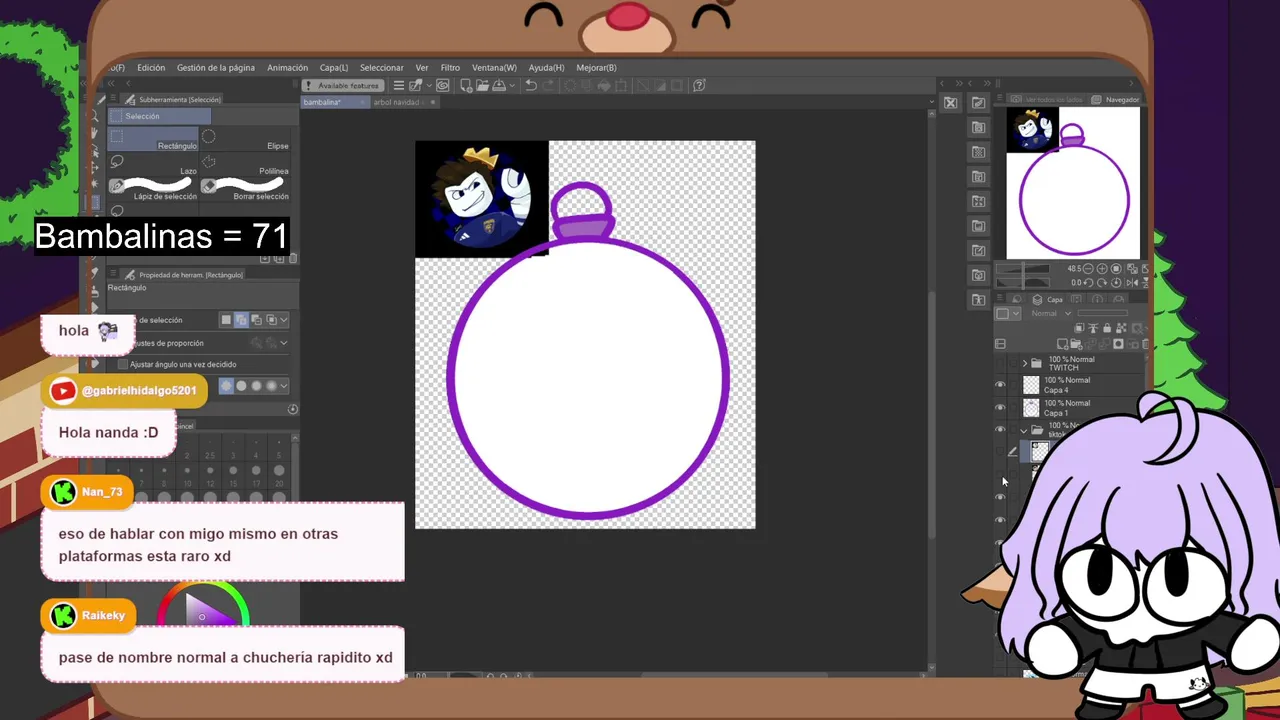The width and height of the screenshot is (1280, 720).
Task: Adjust the Navigator rotation slider
Action: tap(1022, 283)
